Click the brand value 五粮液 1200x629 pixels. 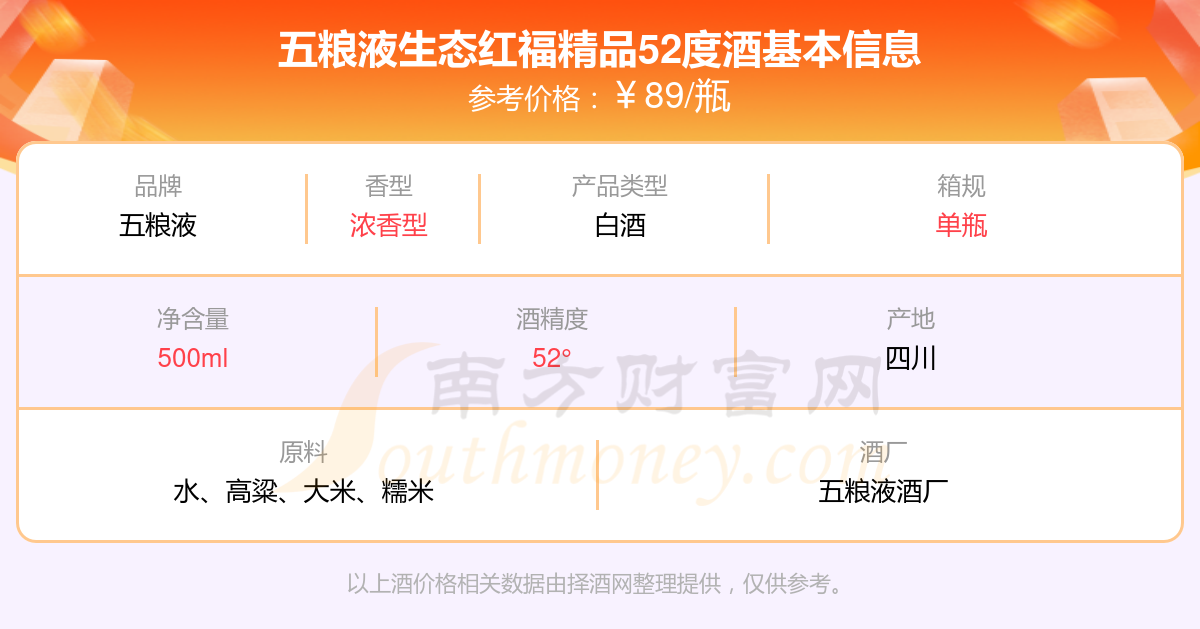[x=158, y=225]
